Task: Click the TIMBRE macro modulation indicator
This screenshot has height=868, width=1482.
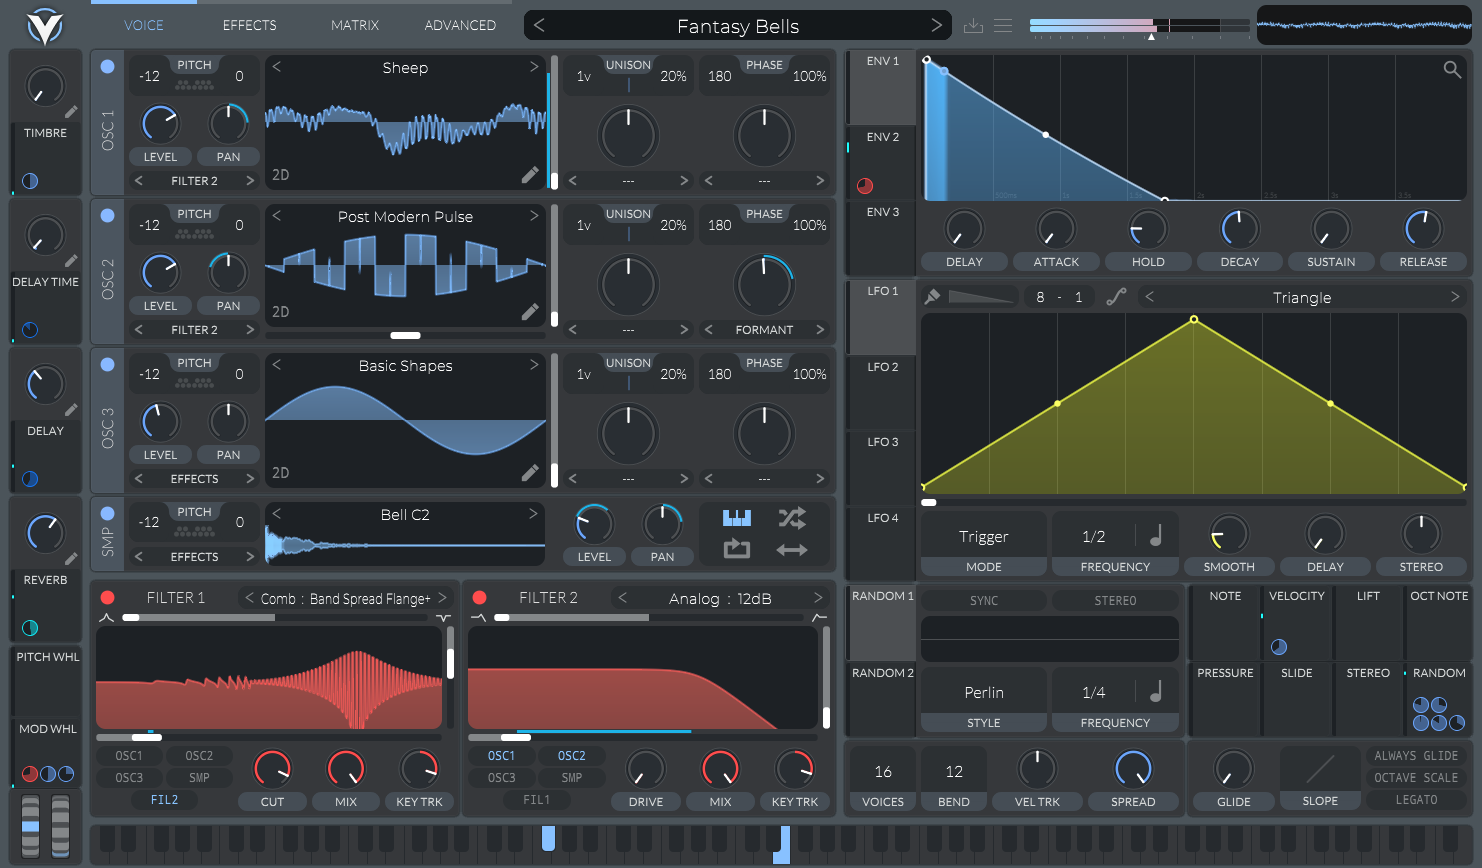Action: (30, 181)
